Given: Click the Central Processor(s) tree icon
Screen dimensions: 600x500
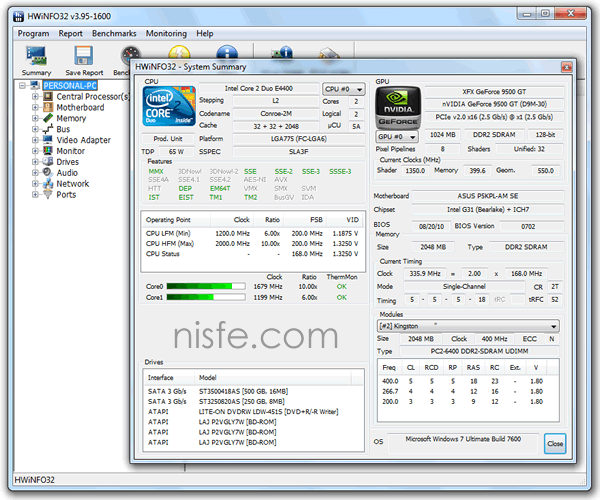Looking at the screenshot, I should point(48,96).
